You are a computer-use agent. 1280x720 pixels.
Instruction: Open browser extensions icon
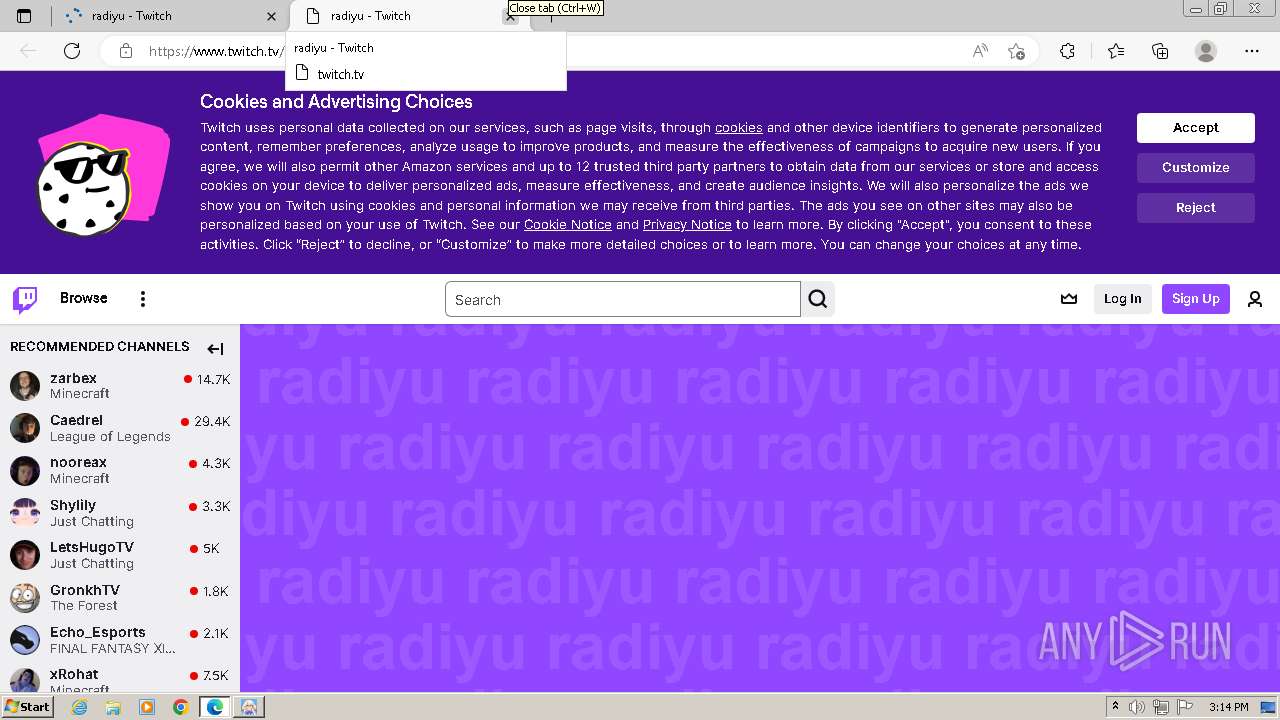[x=1067, y=51]
